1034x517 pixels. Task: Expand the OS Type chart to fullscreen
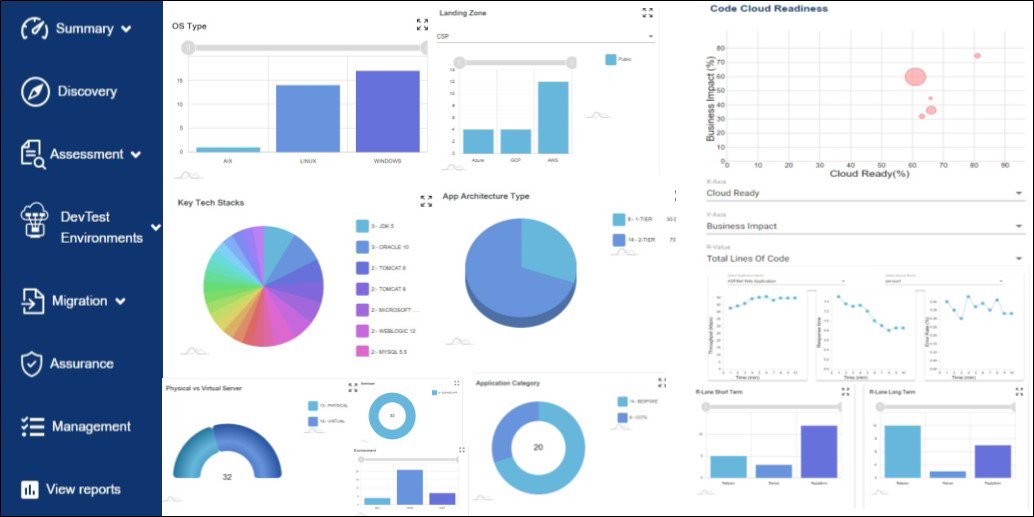pyautogui.click(x=422, y=25)
